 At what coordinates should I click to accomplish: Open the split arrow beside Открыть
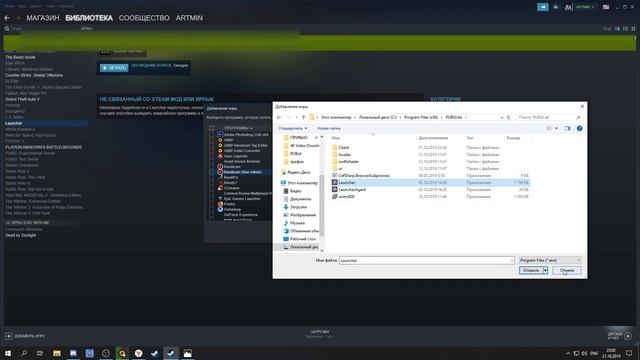tap(545, 270)
